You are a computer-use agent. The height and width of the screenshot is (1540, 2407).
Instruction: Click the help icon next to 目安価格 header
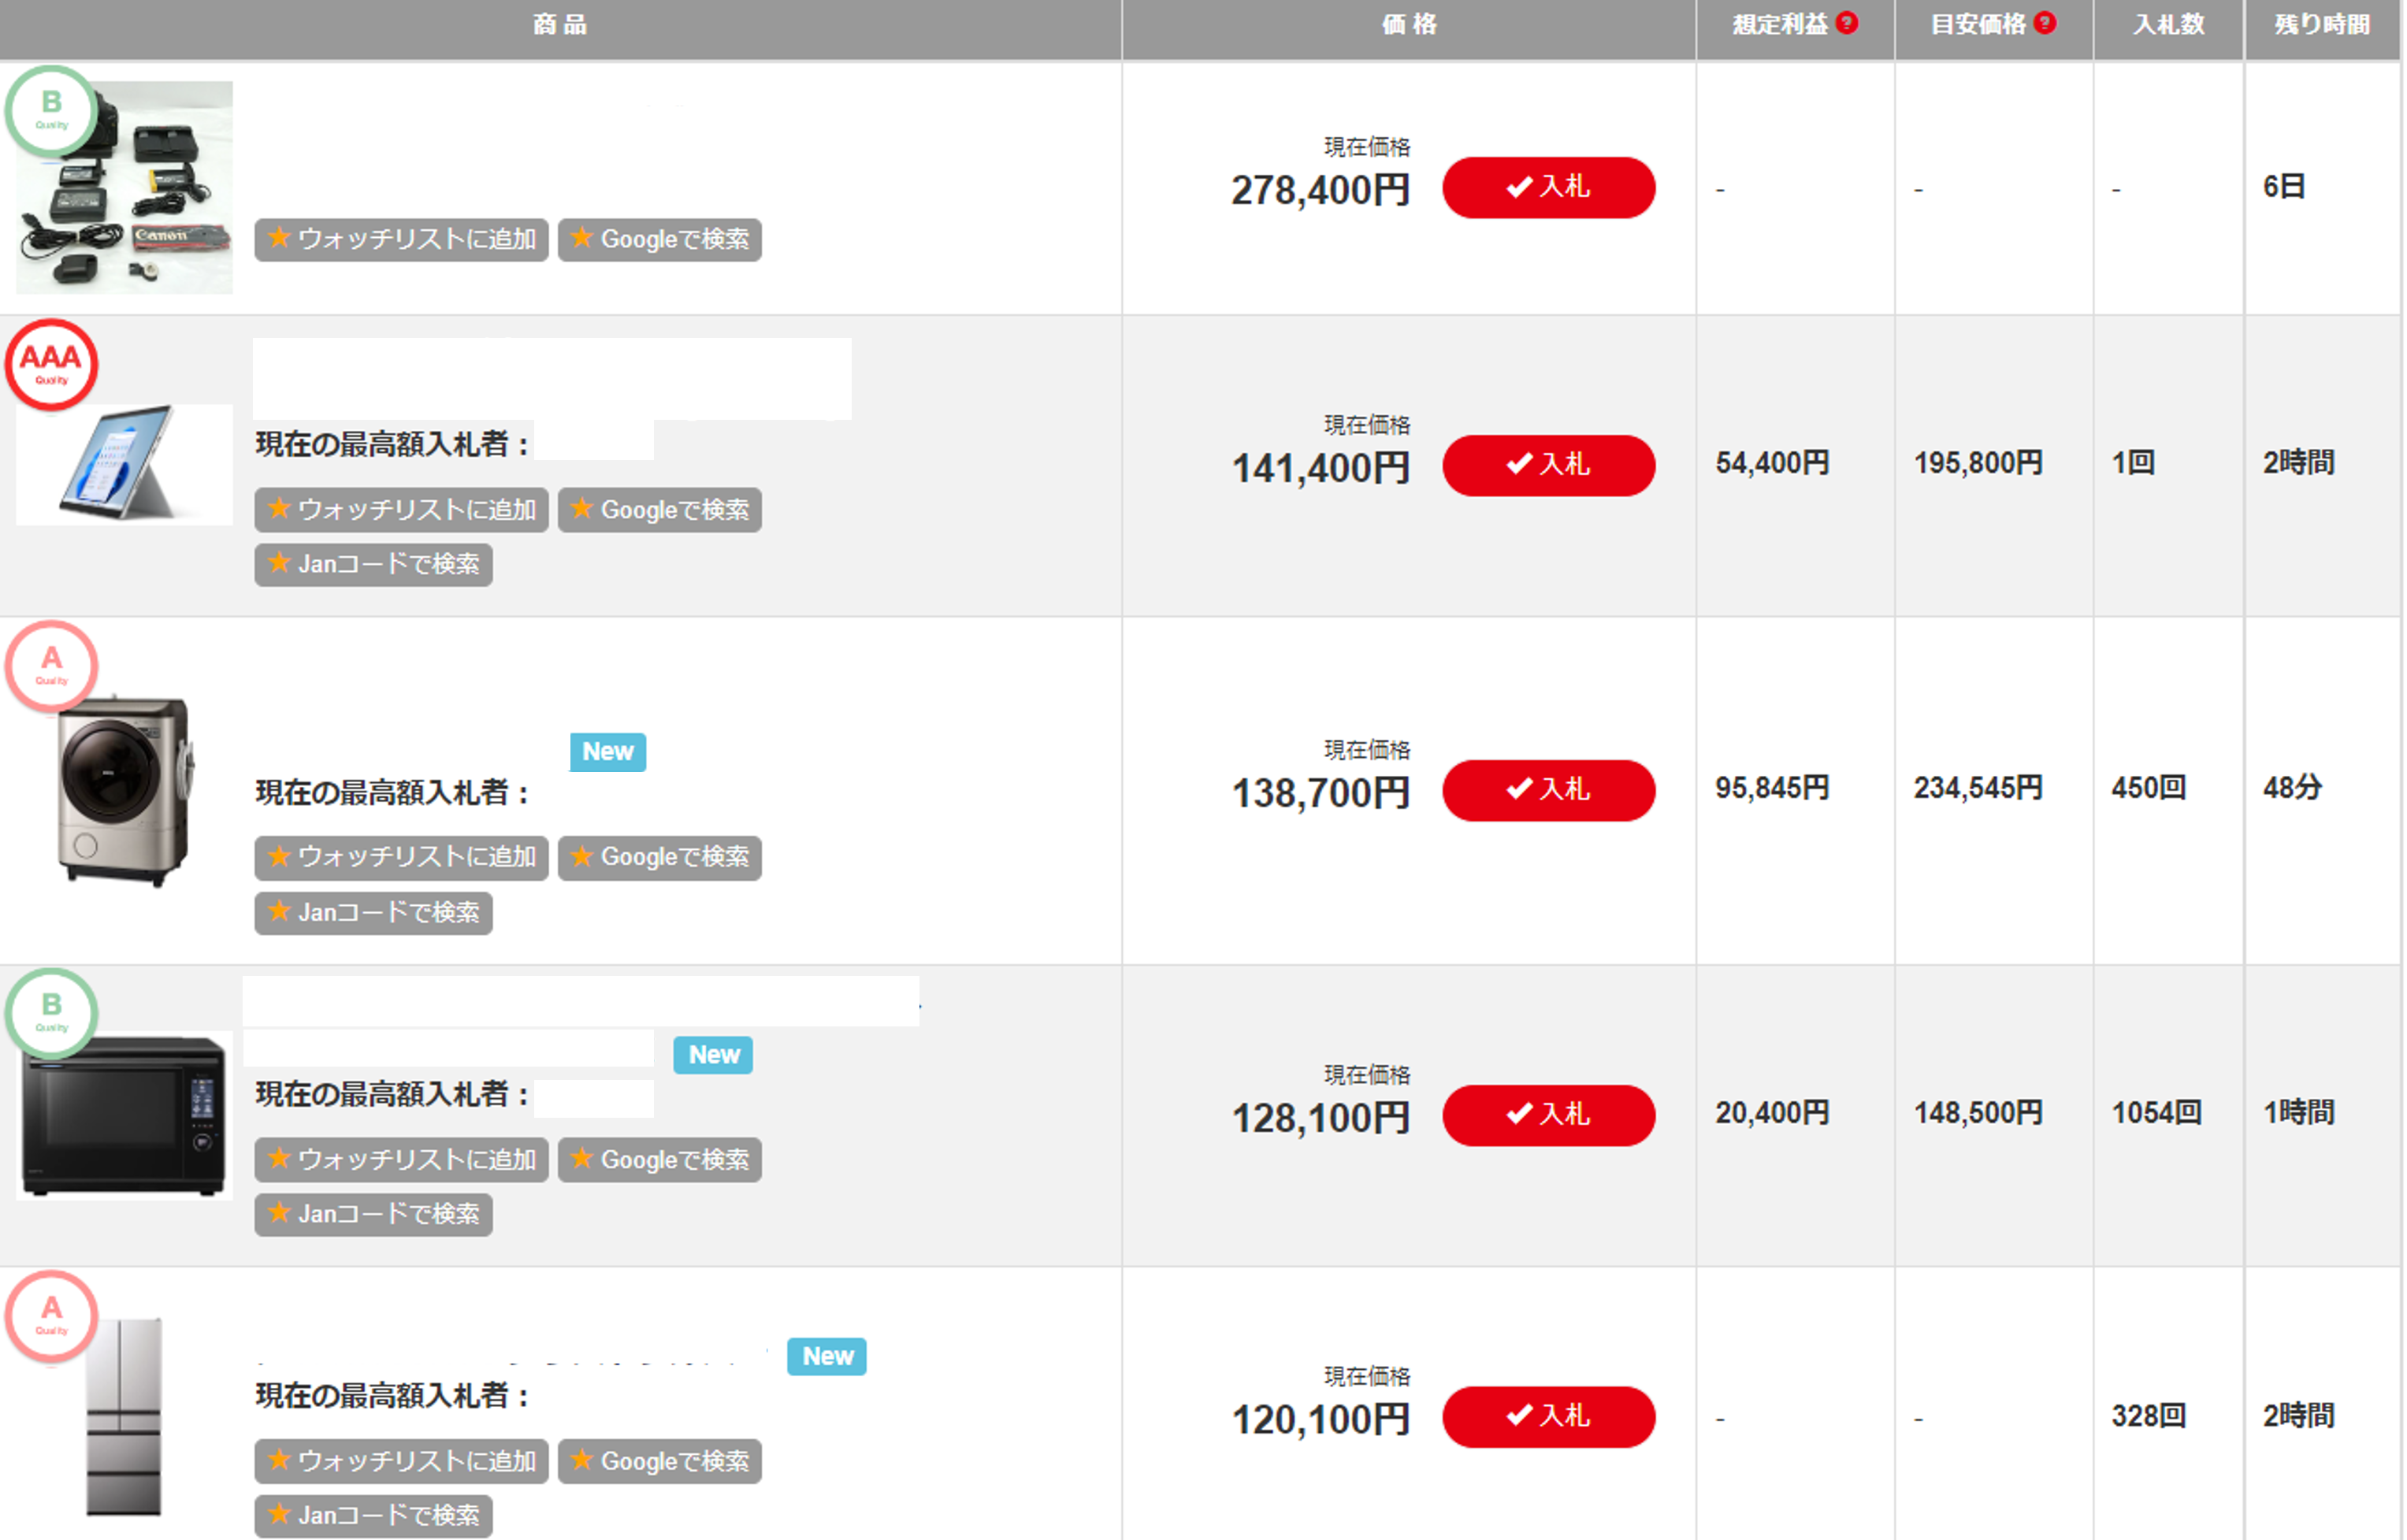click(2045, 23)
